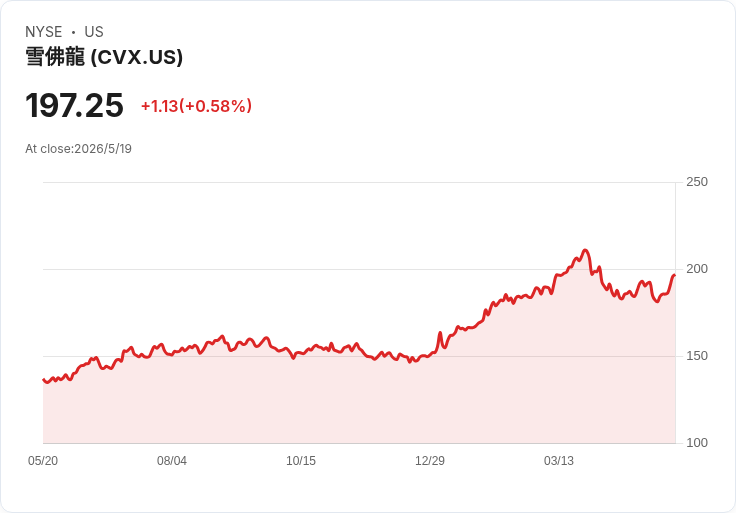Click the sharp spike just after 12/29
The height and width of the screenshot is (513, 736).
point(440,333)
